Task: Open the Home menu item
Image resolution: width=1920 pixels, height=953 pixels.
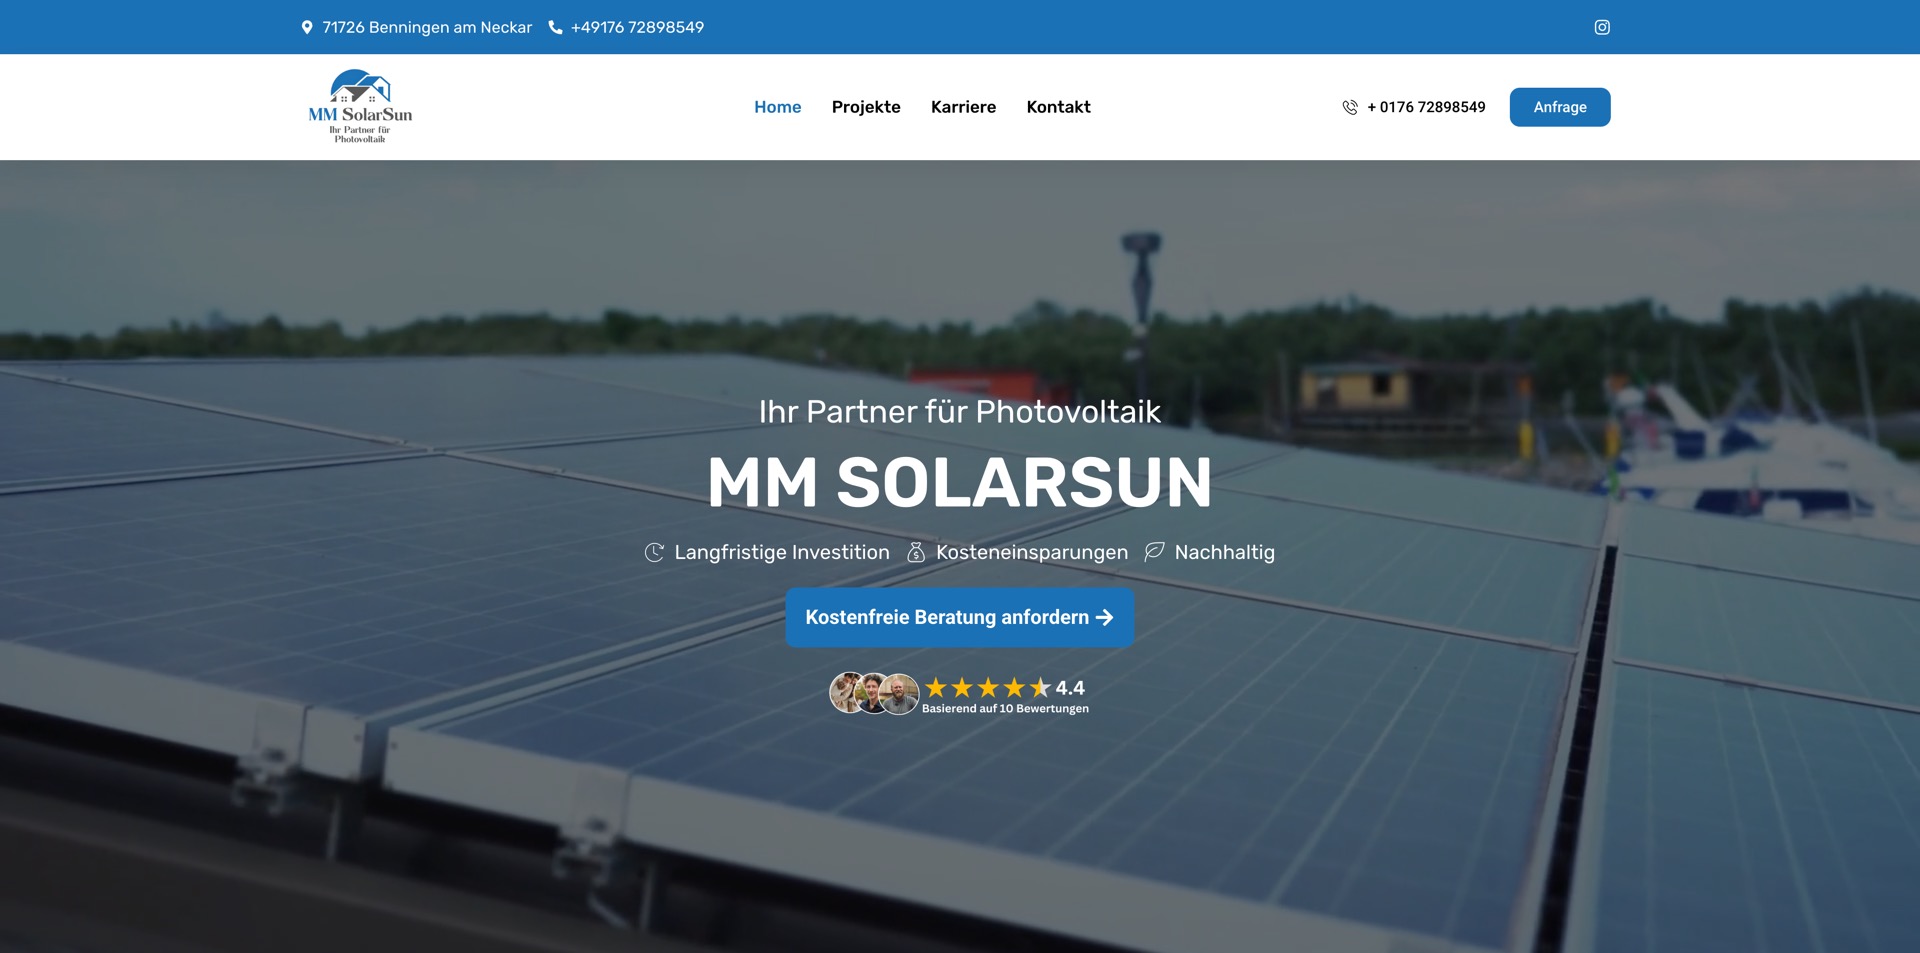Action: point(777,107)
